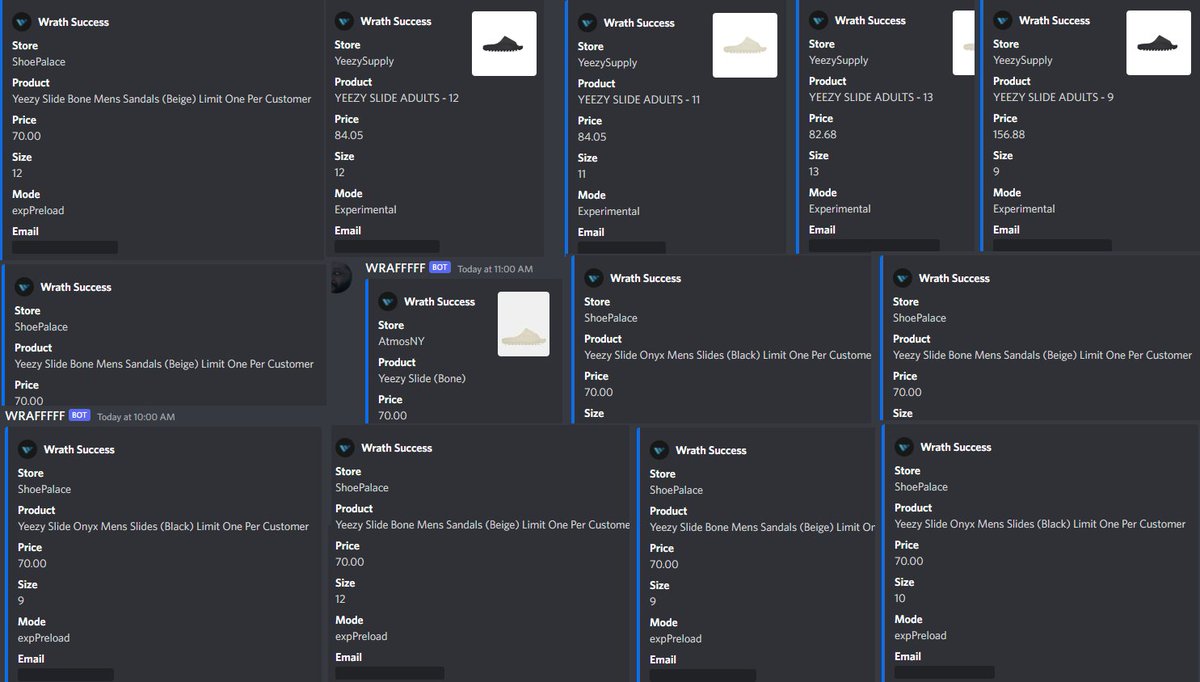This screenshot has width=1200, height=682.
Task: Select the product text 'YEEZY SLIDE ADULTS - 11'
Action: coord(639,100)
